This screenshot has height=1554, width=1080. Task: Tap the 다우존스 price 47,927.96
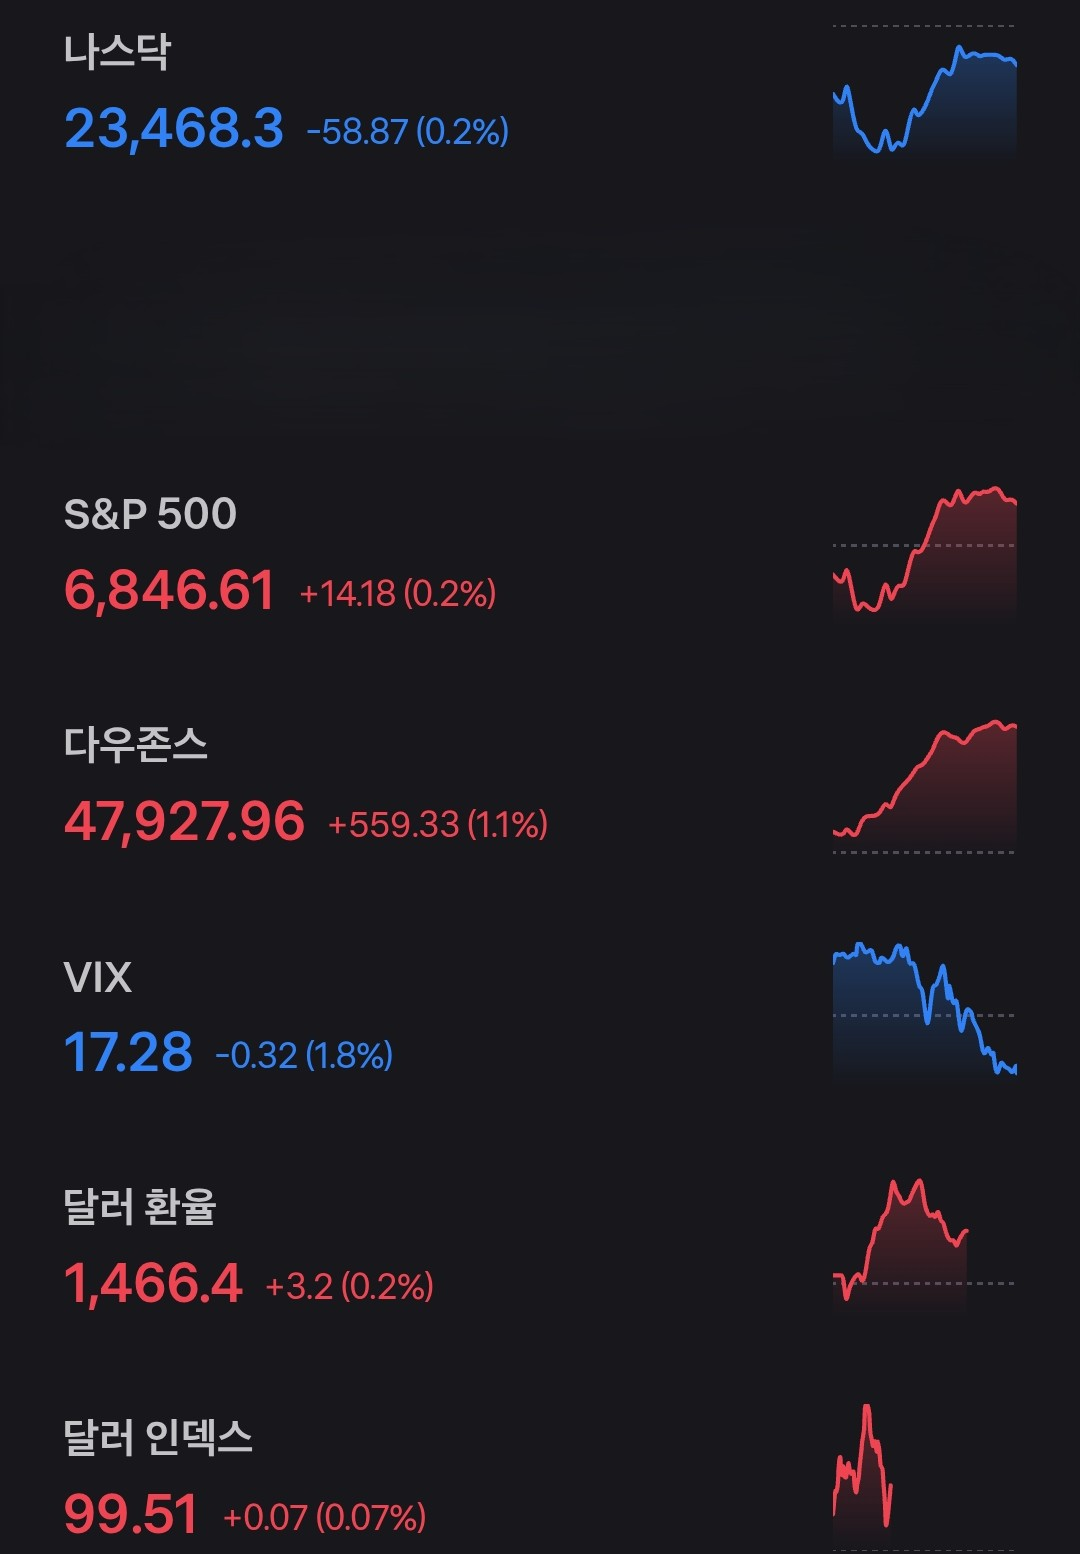184,822
